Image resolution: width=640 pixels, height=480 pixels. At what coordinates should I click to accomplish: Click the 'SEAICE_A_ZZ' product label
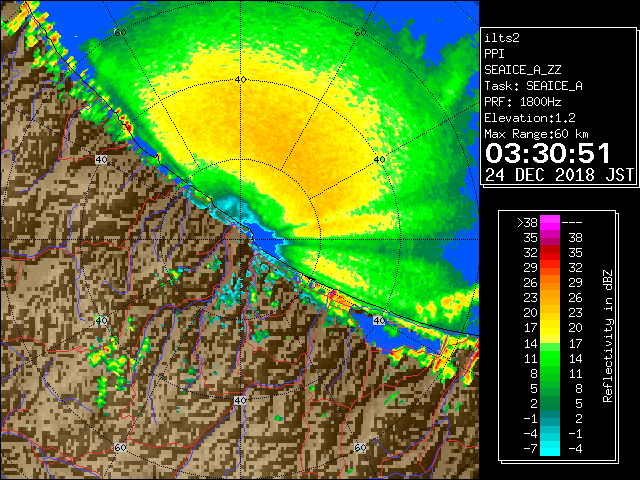pos(523,70)
